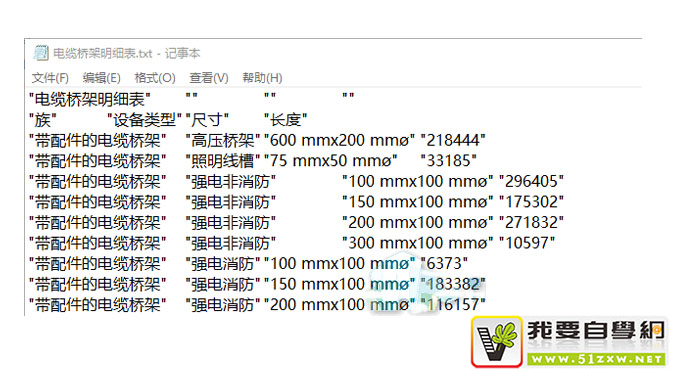The width and height of the screenshot is (700, 389).
Task: Click the column header "长度"
Action: coord(286,120)
